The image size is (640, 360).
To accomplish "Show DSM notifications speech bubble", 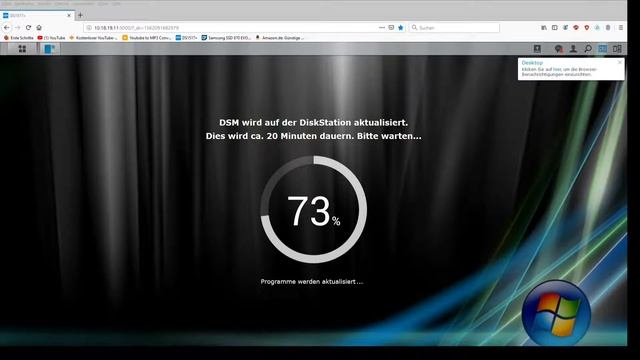I will pos(558,49).
